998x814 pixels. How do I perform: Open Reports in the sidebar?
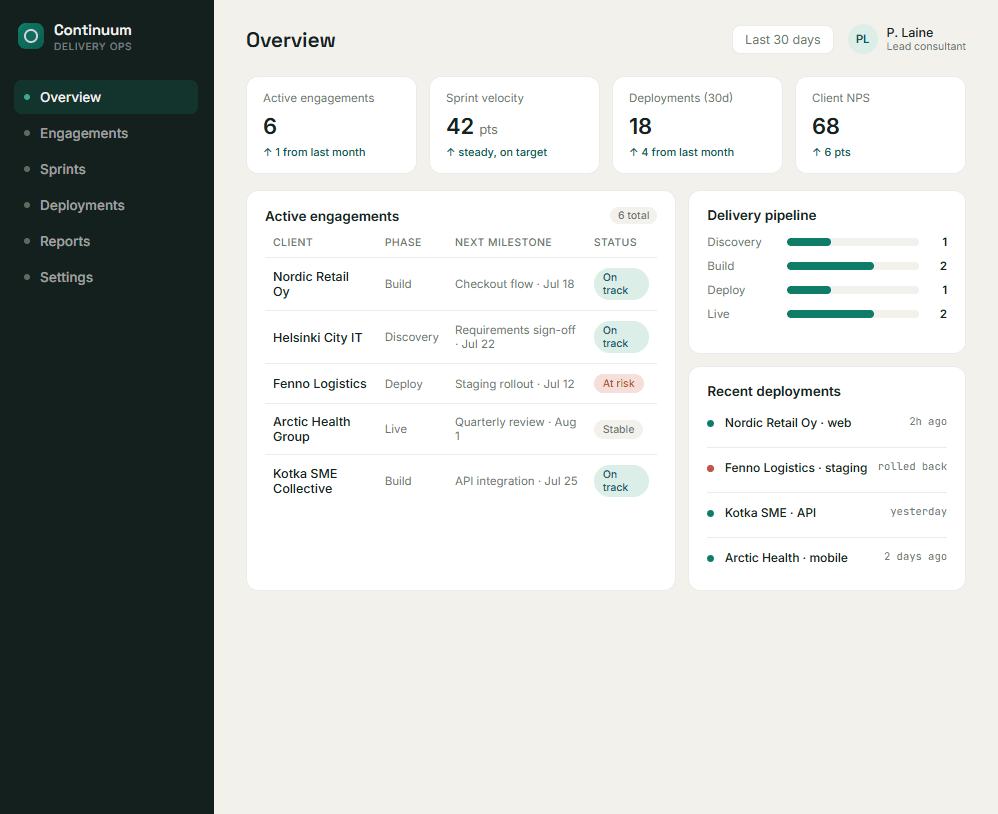tap(106, 241)
